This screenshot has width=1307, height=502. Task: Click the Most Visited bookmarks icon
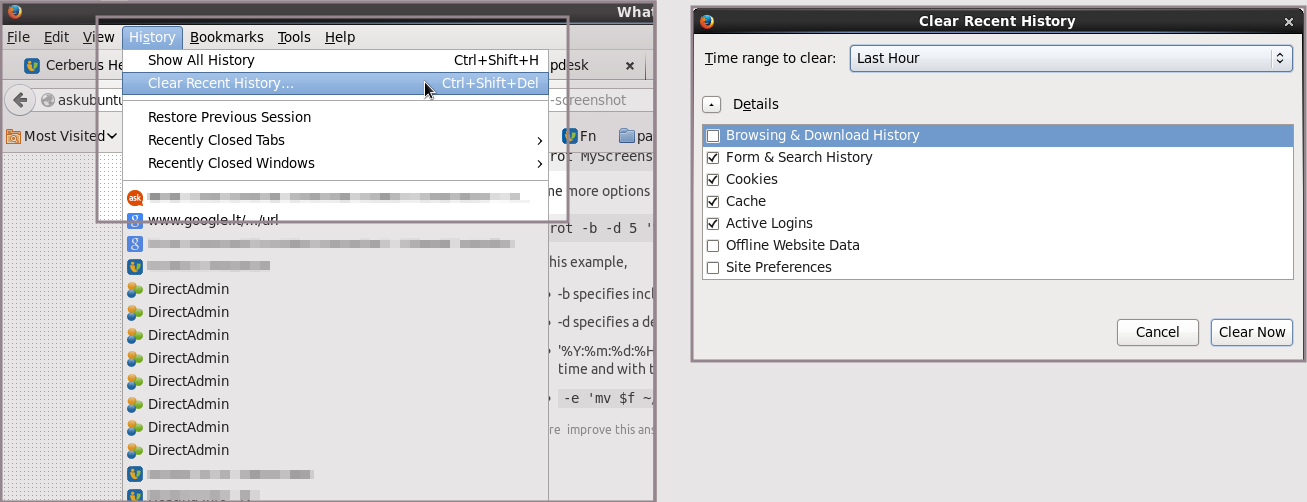point(13,136)
